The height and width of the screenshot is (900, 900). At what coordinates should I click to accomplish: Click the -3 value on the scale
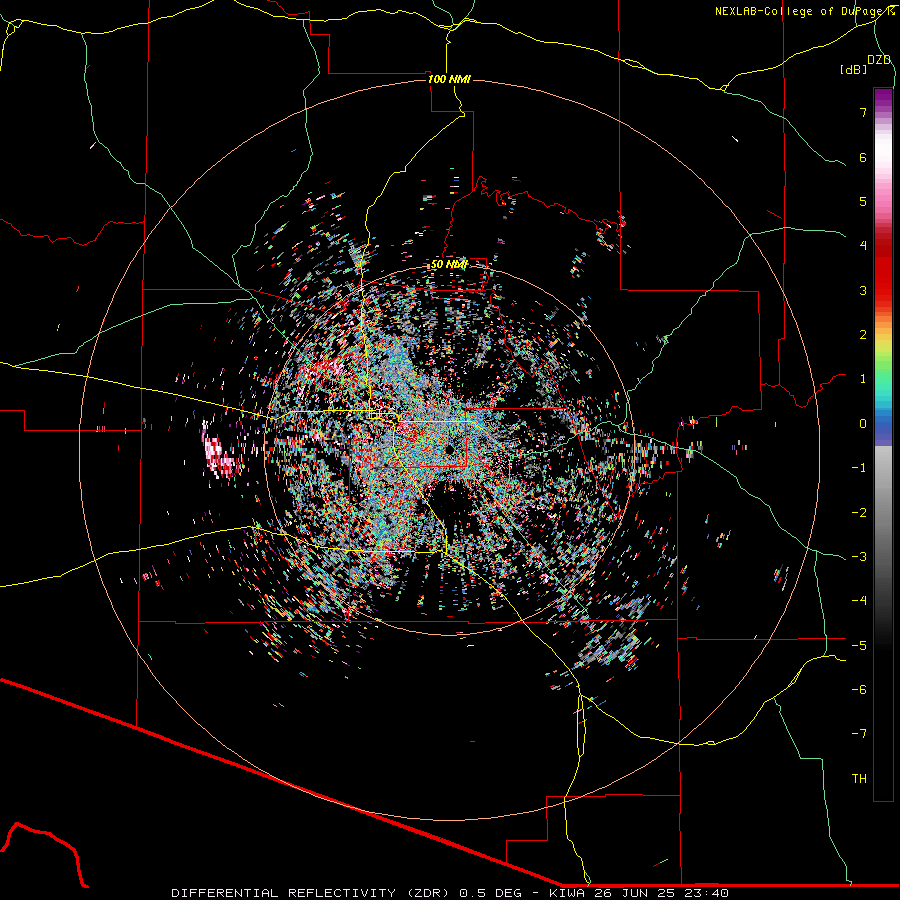[859, 557]
